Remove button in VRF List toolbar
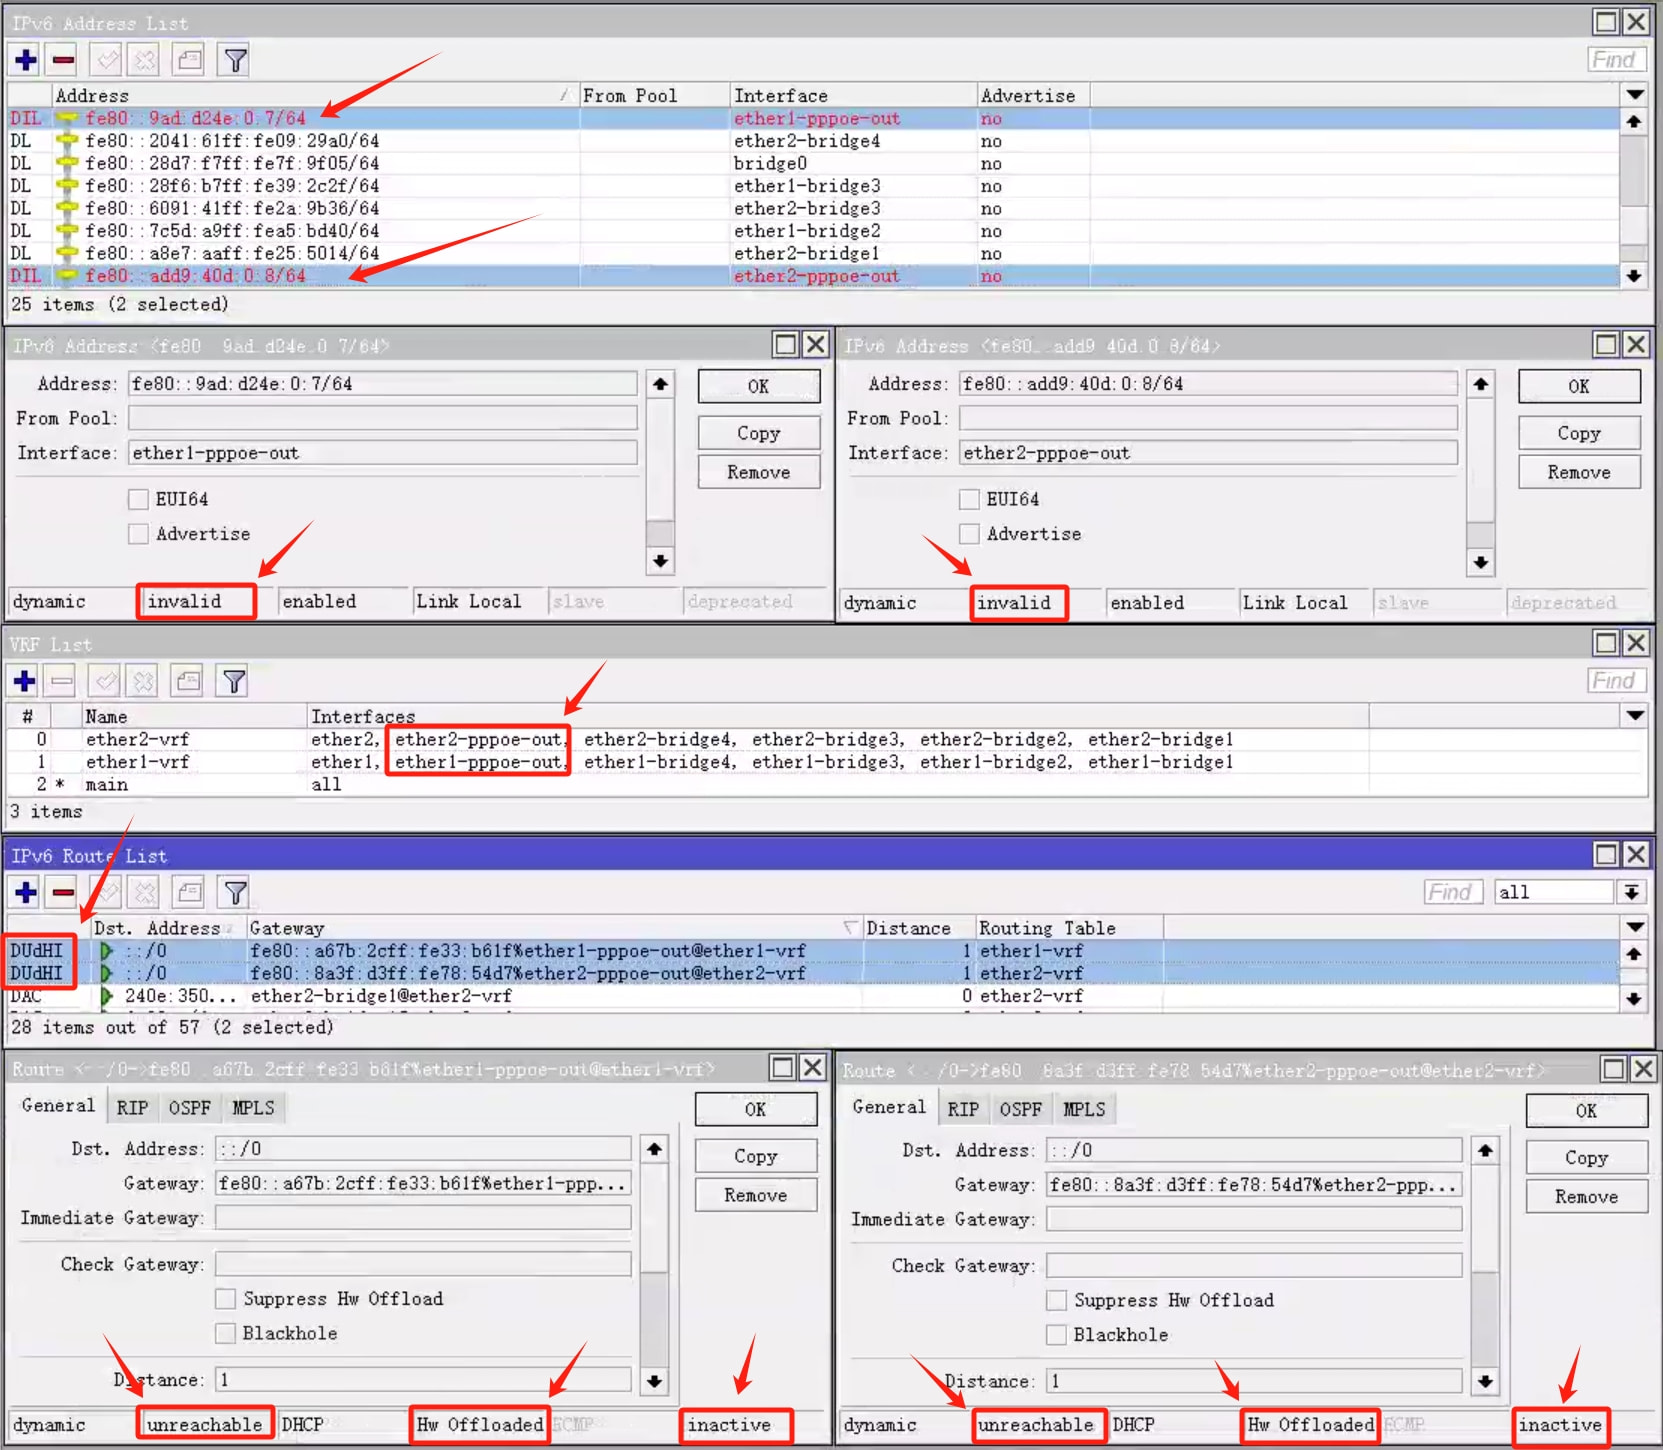The width and height of the screenshot is (1663, 1450). click(x=62, y=682)
